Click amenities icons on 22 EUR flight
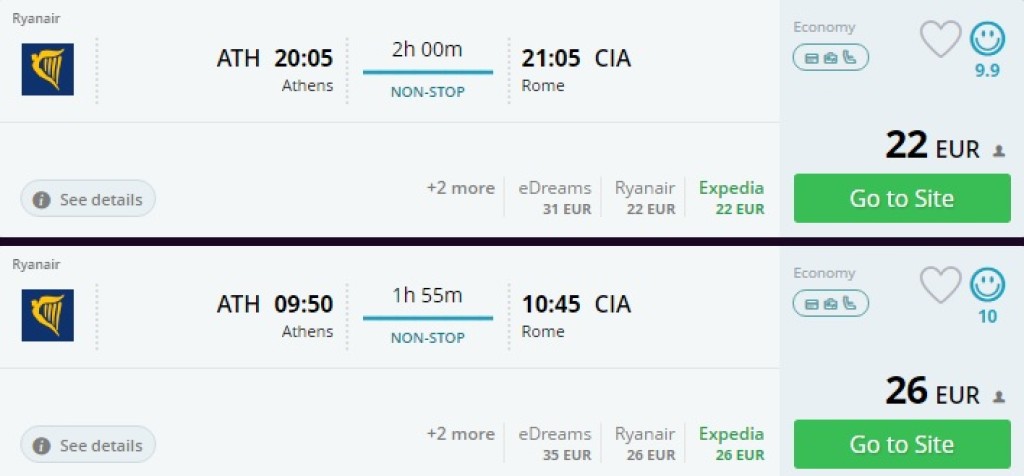The height and width of the screenshot is (476, 1024). (830, 57)
